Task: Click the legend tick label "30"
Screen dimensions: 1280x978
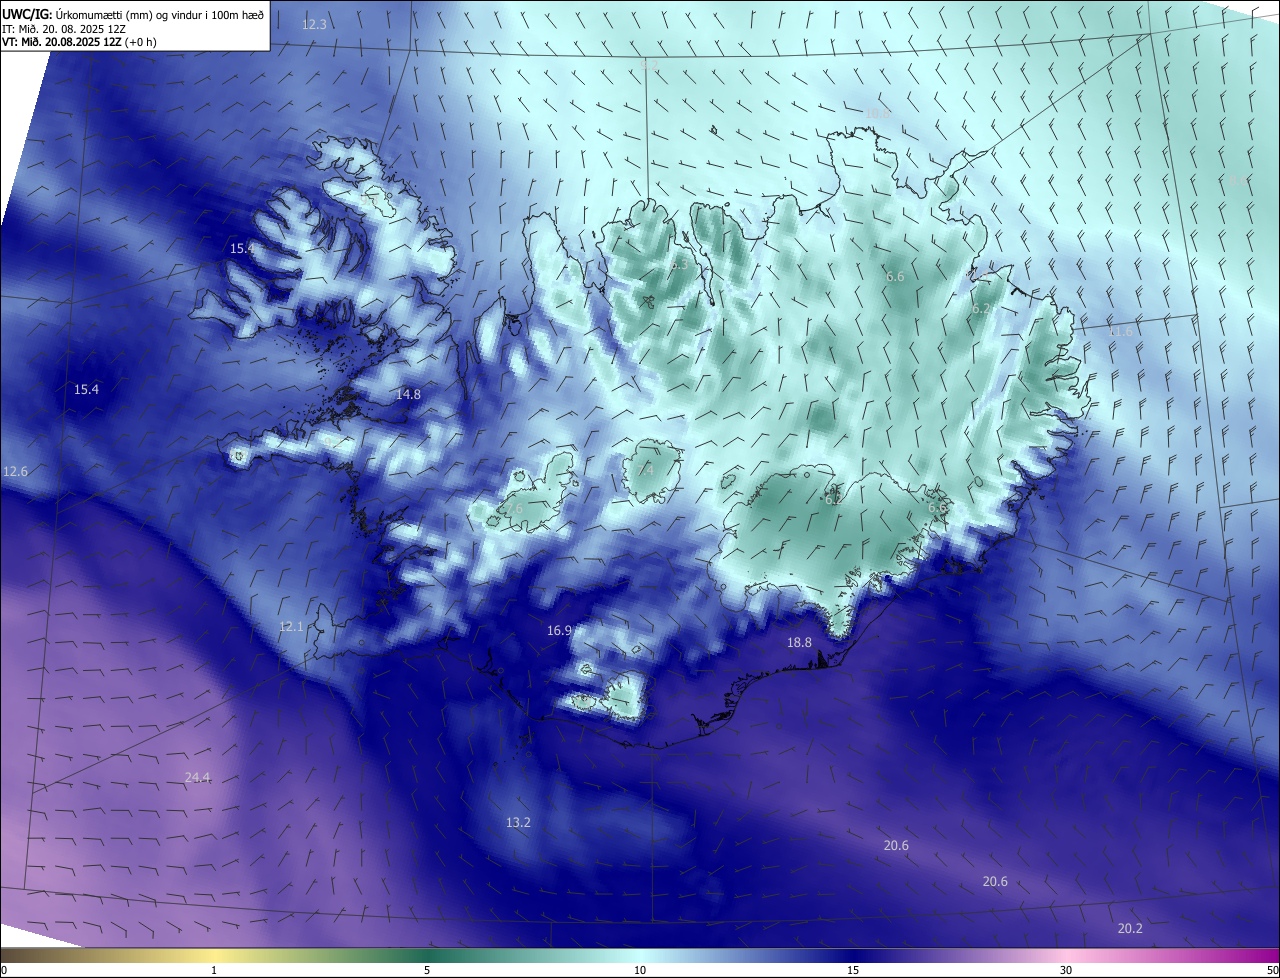Action: tap(1066, 970)
